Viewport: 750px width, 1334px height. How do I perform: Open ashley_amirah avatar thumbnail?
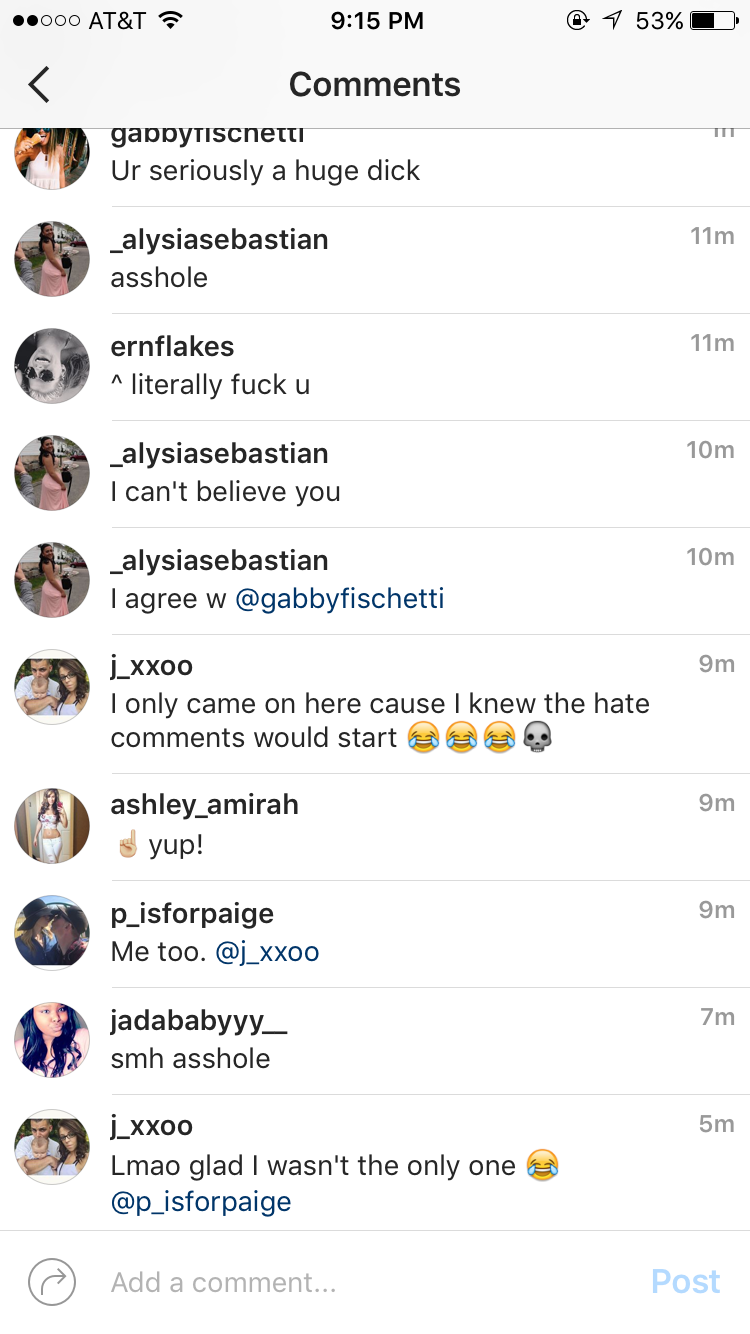pyautogui.click(x=52, y=826)
